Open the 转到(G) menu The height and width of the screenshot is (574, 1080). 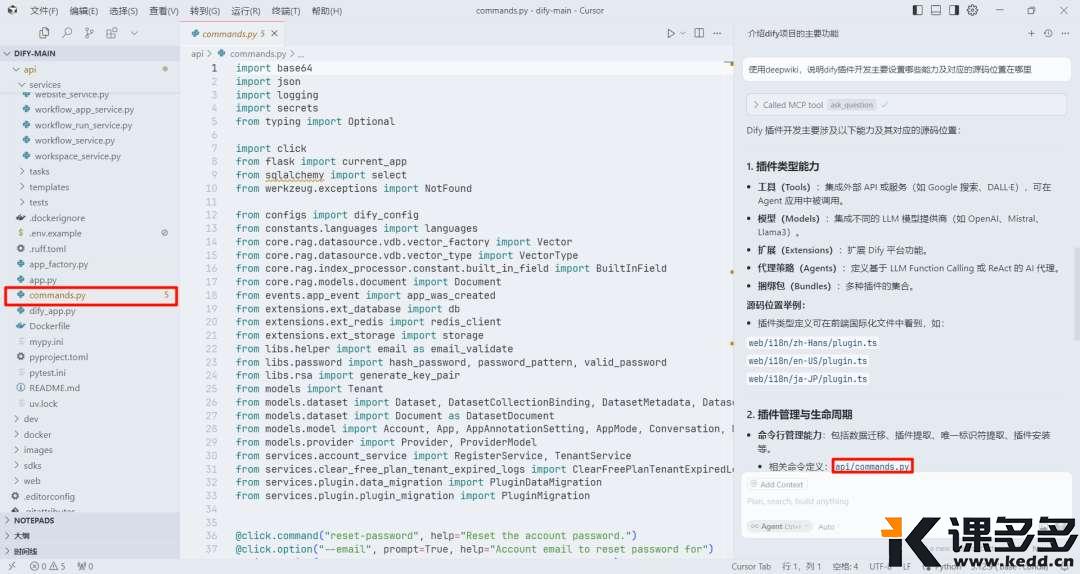coord(205,11)
